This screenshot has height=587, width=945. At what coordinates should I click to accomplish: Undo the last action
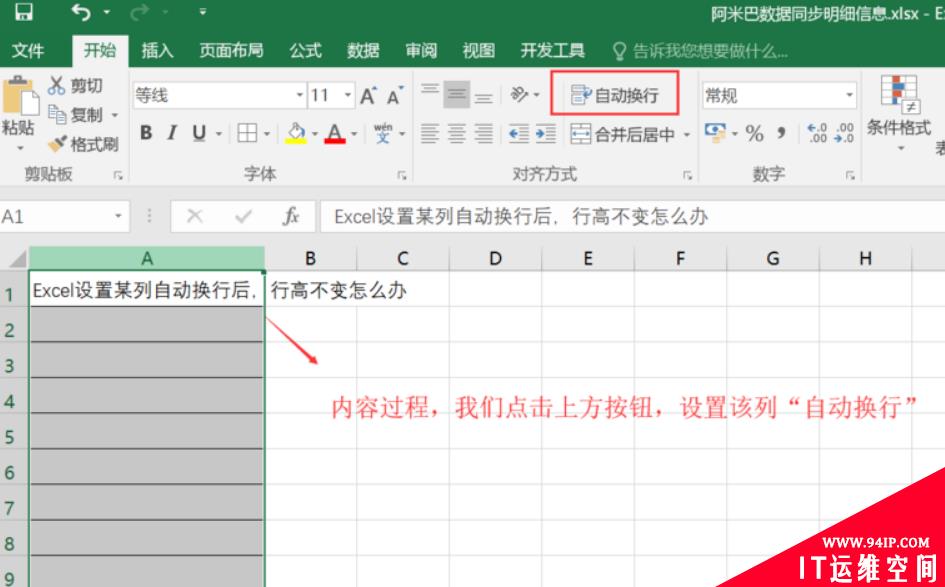coord(81,12)
